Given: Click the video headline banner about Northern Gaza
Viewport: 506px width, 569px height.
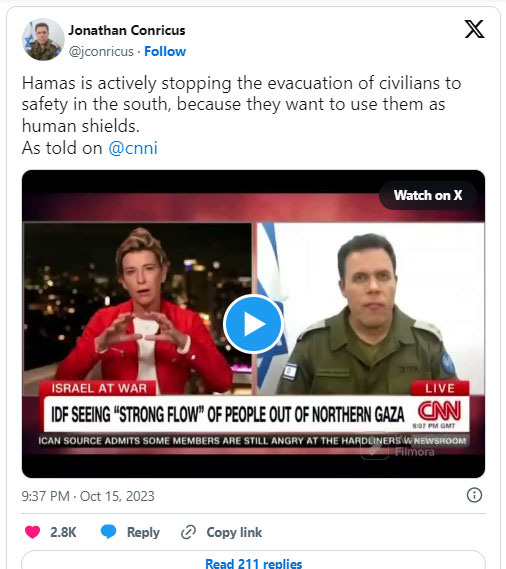Looking at the screenshot, I should 228,415.
